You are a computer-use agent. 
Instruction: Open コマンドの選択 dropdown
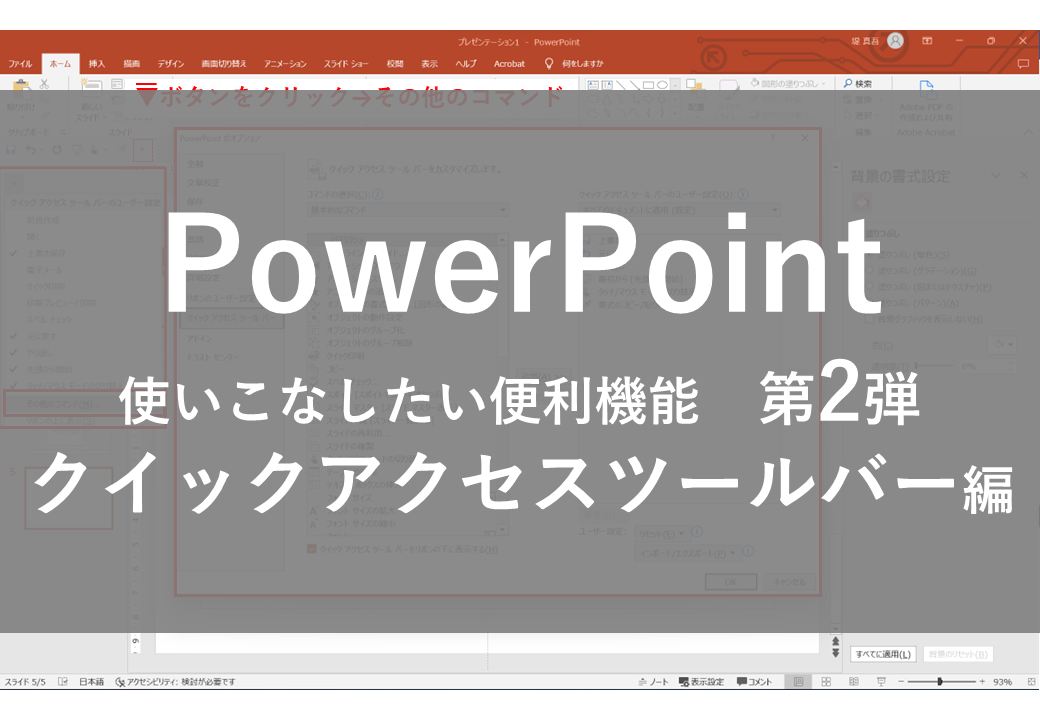[409, 210]
